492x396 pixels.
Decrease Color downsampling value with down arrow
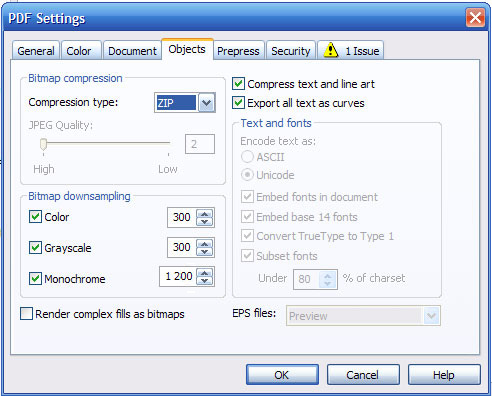tap(205, 221)
